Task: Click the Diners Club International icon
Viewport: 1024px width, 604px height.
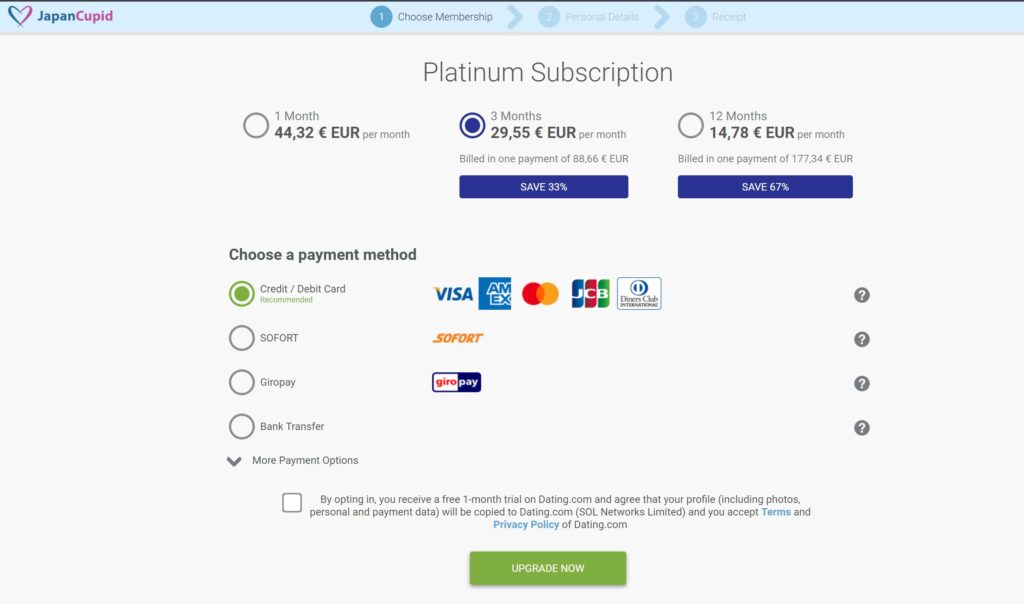Action: tap(639, 294)
